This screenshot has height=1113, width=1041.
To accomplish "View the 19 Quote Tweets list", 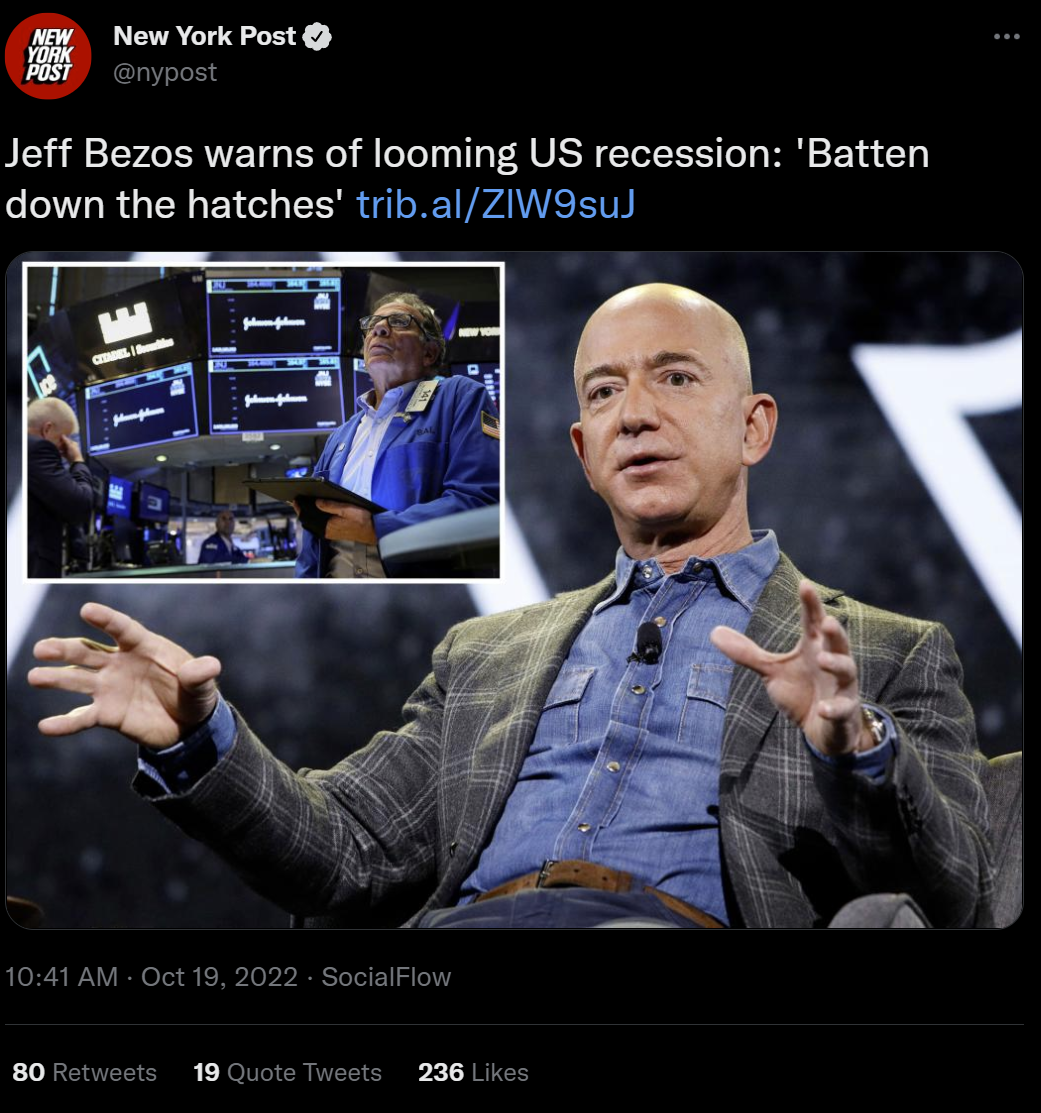I will click(287, 1072).
